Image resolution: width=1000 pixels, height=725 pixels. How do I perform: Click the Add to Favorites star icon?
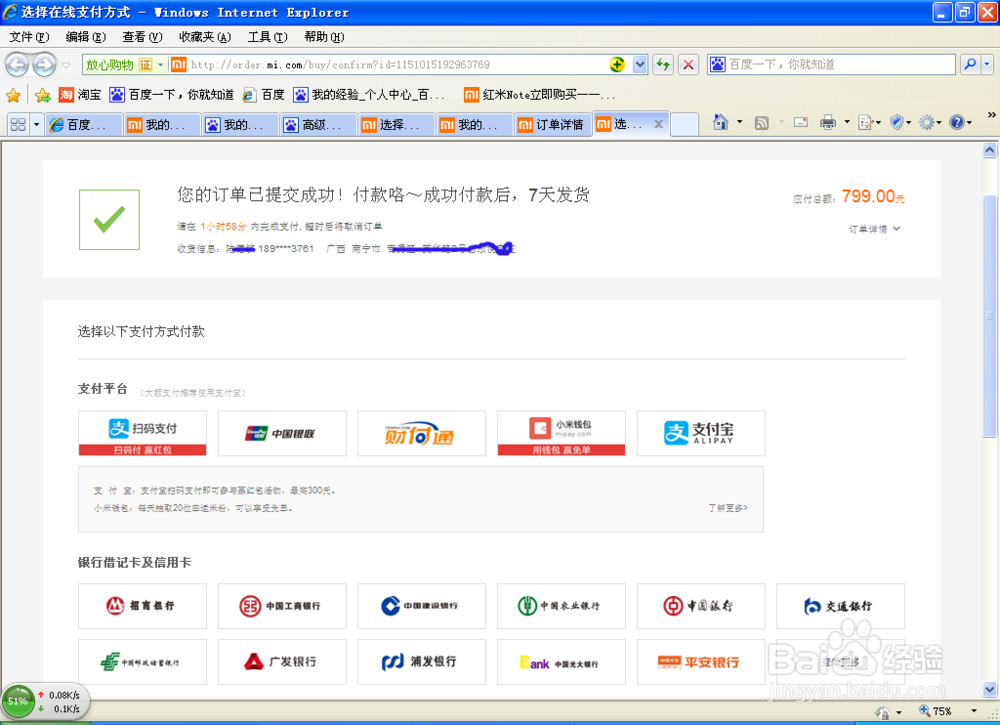click(x=42, y=95)
